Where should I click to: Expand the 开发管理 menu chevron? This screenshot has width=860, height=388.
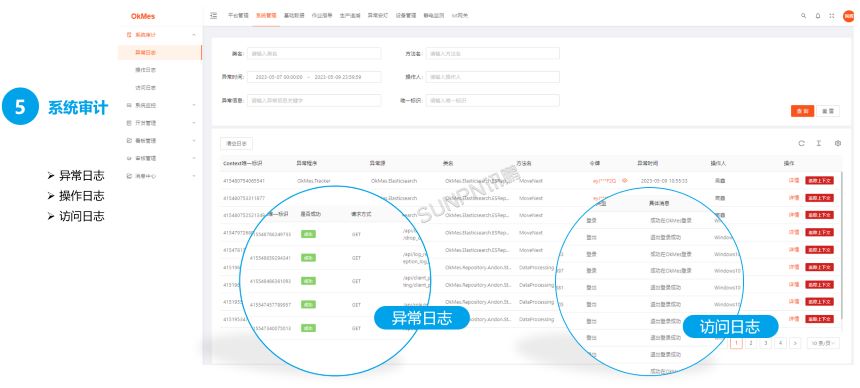(x=194, y=123)
